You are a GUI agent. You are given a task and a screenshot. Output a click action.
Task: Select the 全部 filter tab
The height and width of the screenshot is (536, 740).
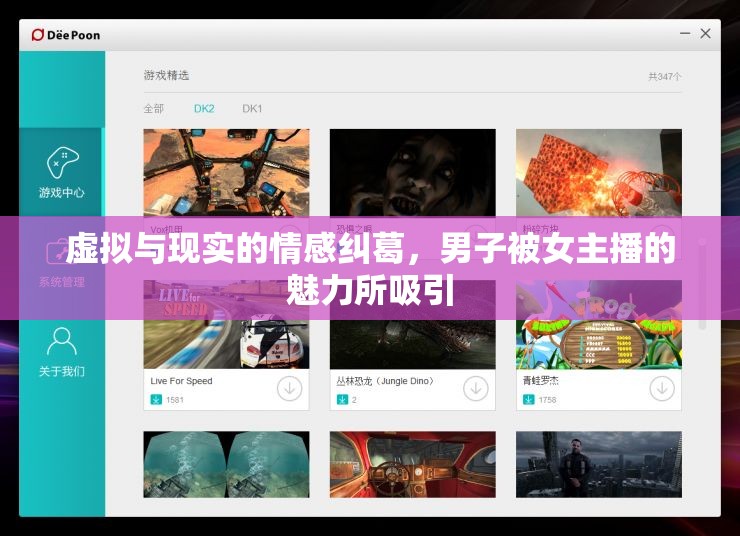(154, 109)
